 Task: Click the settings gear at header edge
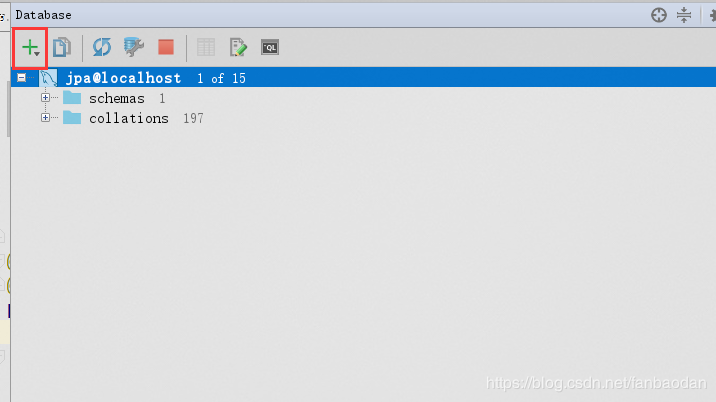pyautogui.click(x=712, y=15)
